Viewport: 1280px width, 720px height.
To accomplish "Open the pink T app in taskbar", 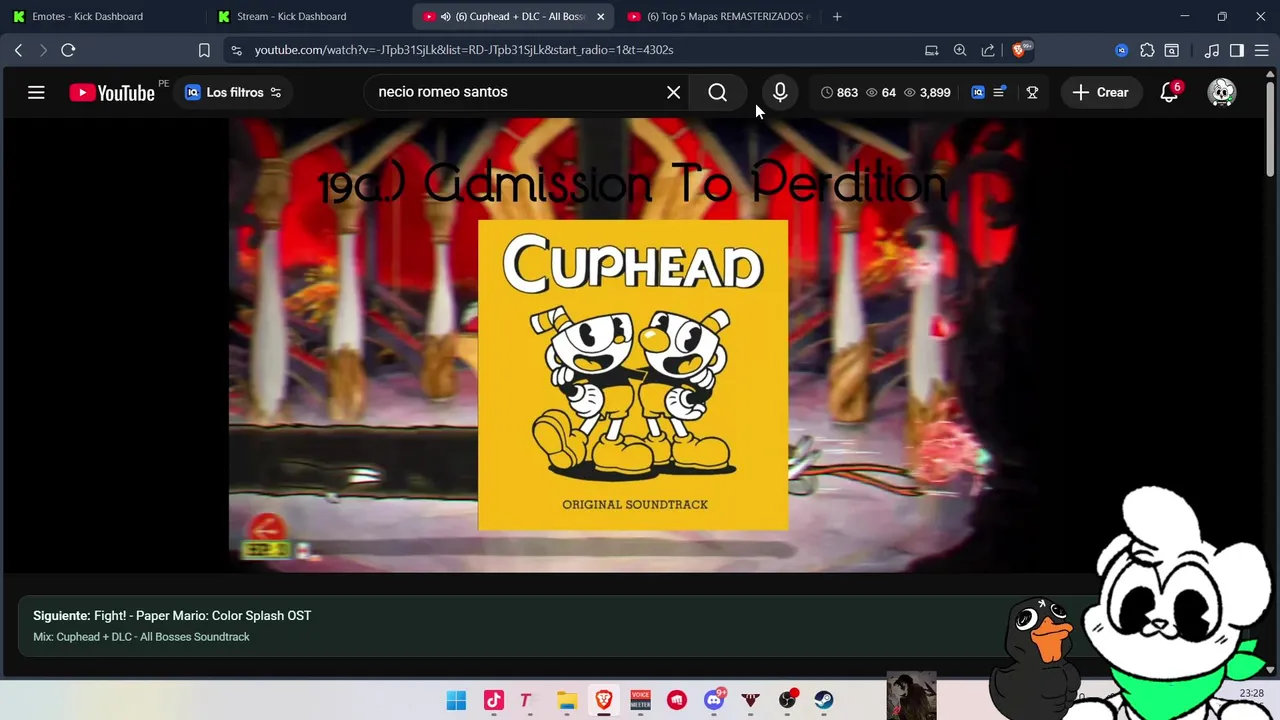I will click(x=526, y=700).
